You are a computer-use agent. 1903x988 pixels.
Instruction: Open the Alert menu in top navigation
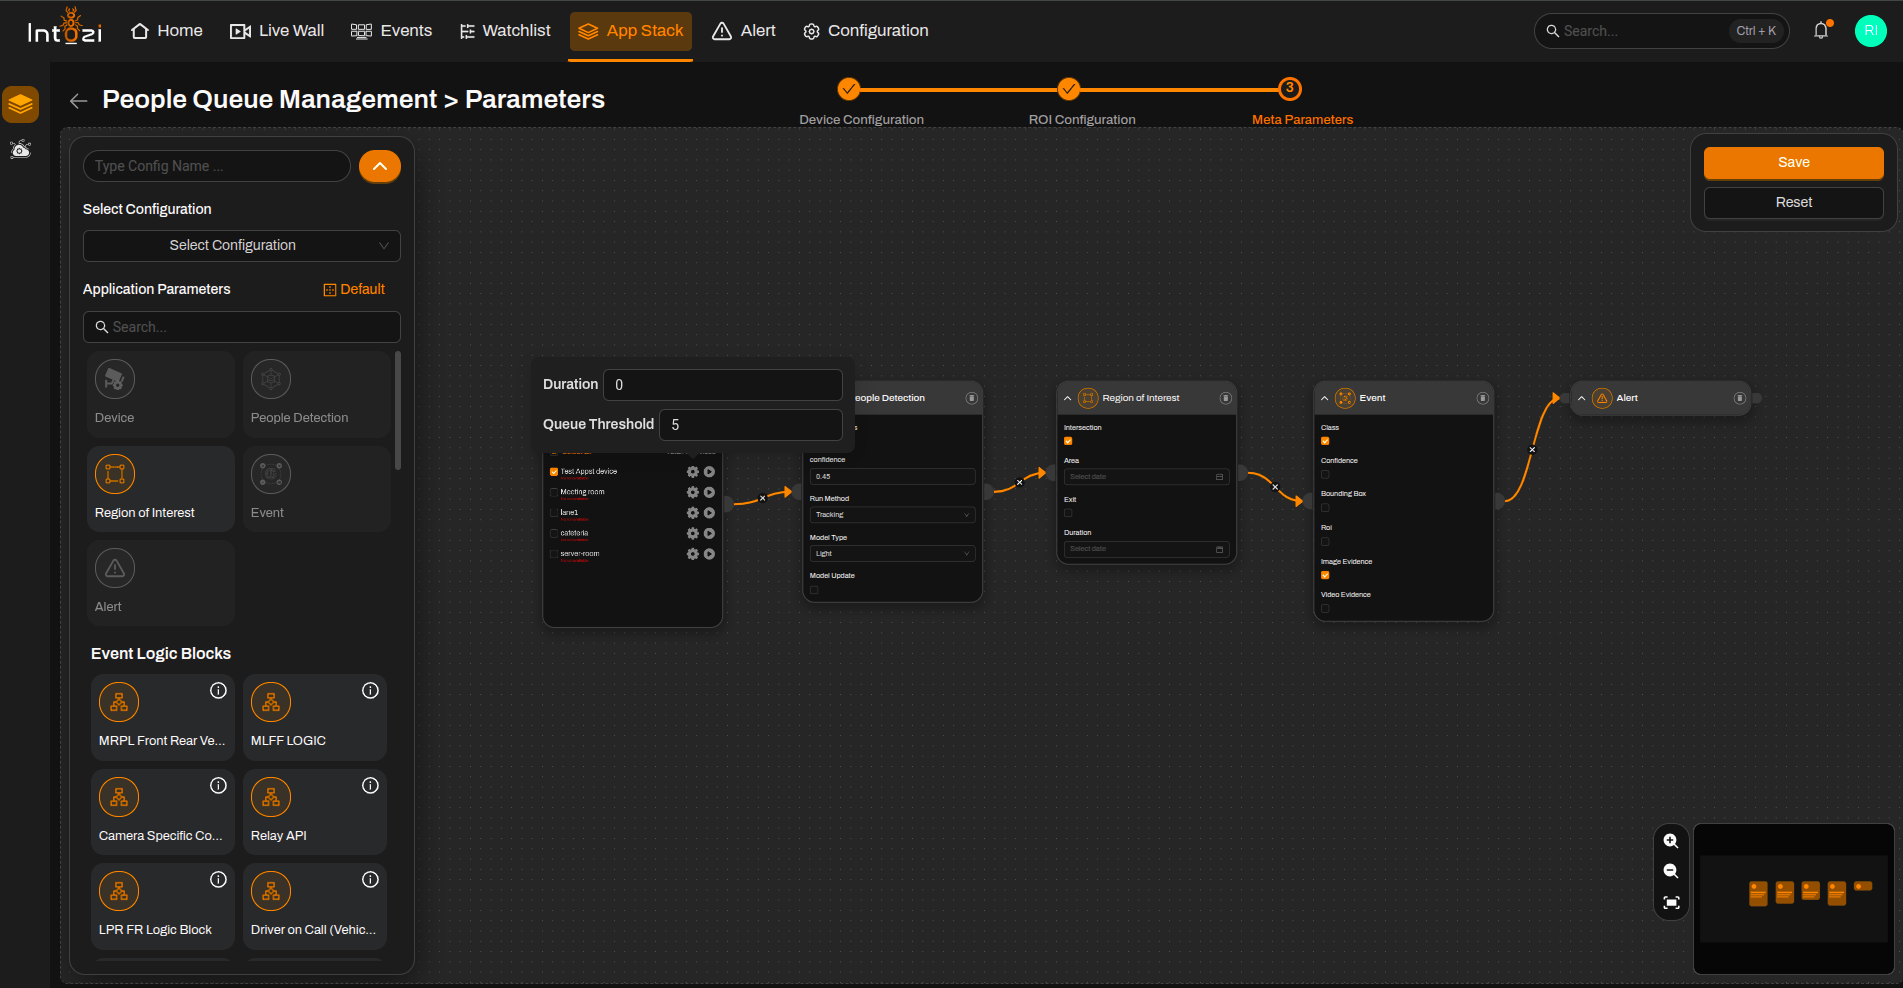pos(744,31)
